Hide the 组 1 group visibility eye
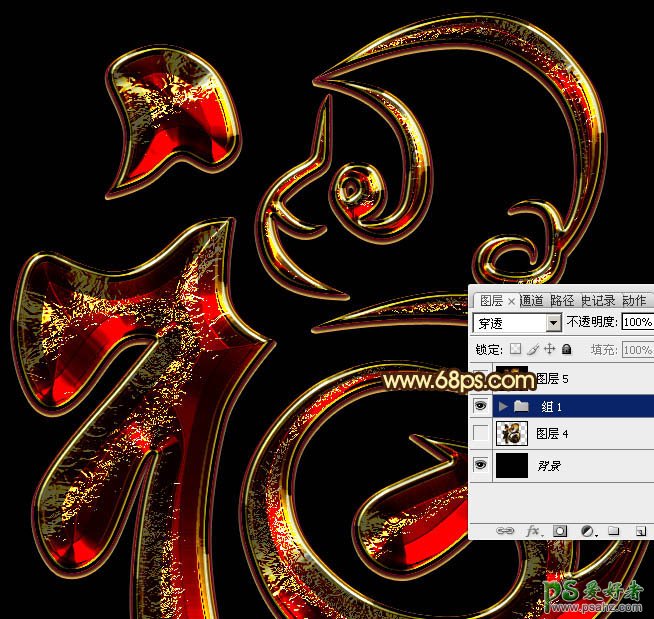 point(481,406)
